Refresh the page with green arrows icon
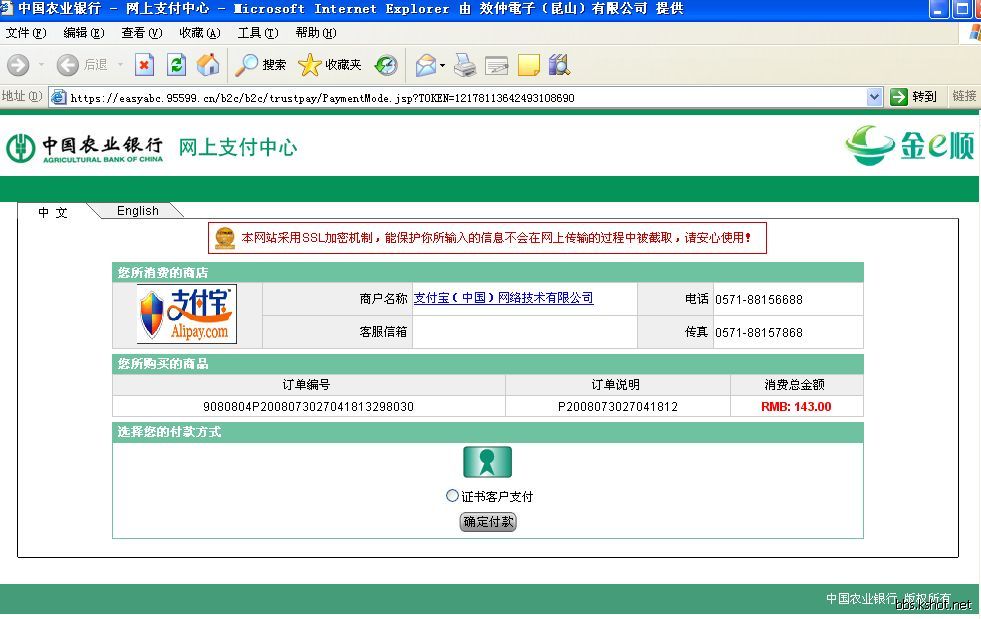The width and height of the screenshot is (981, 619). [176, 64]
